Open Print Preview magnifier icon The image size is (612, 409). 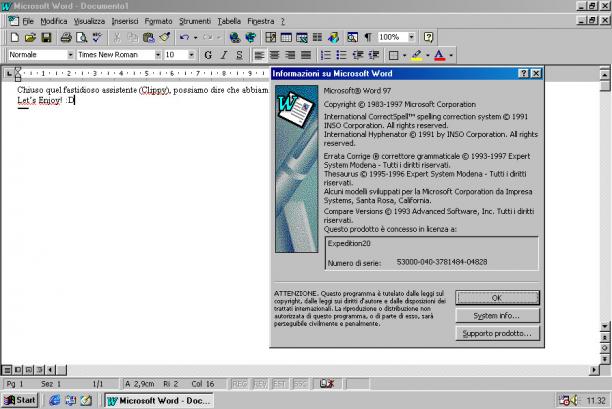[x=82, y=37]
